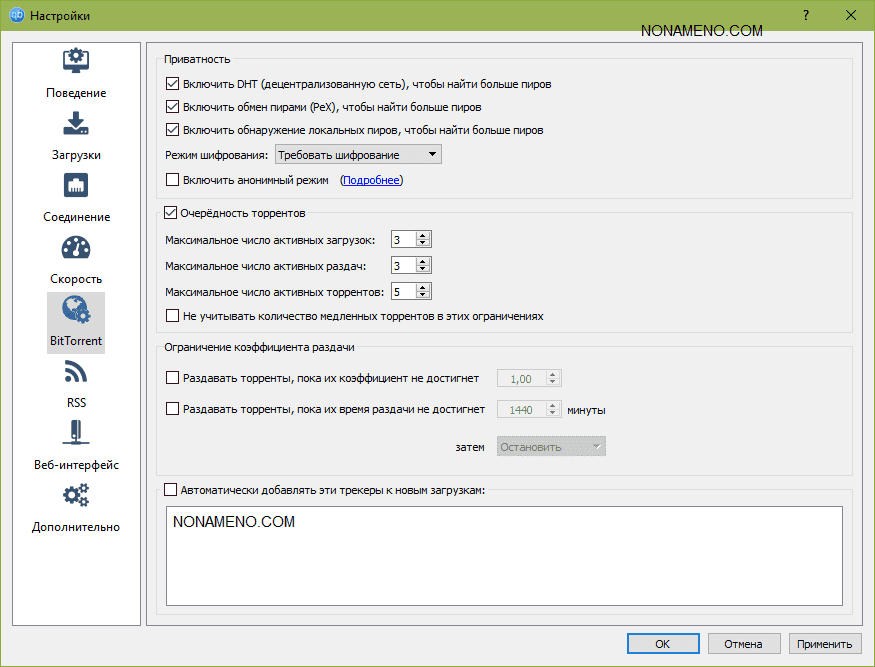Open the Режим шифрования dropdown
This screenshot has width=875, height=667.
(x=357, y=155)
